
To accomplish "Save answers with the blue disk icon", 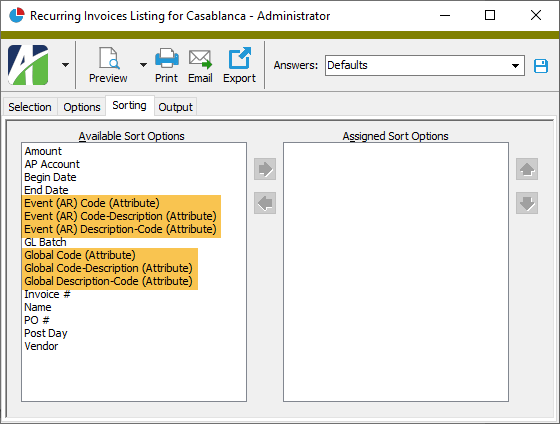I will [541, 66].
